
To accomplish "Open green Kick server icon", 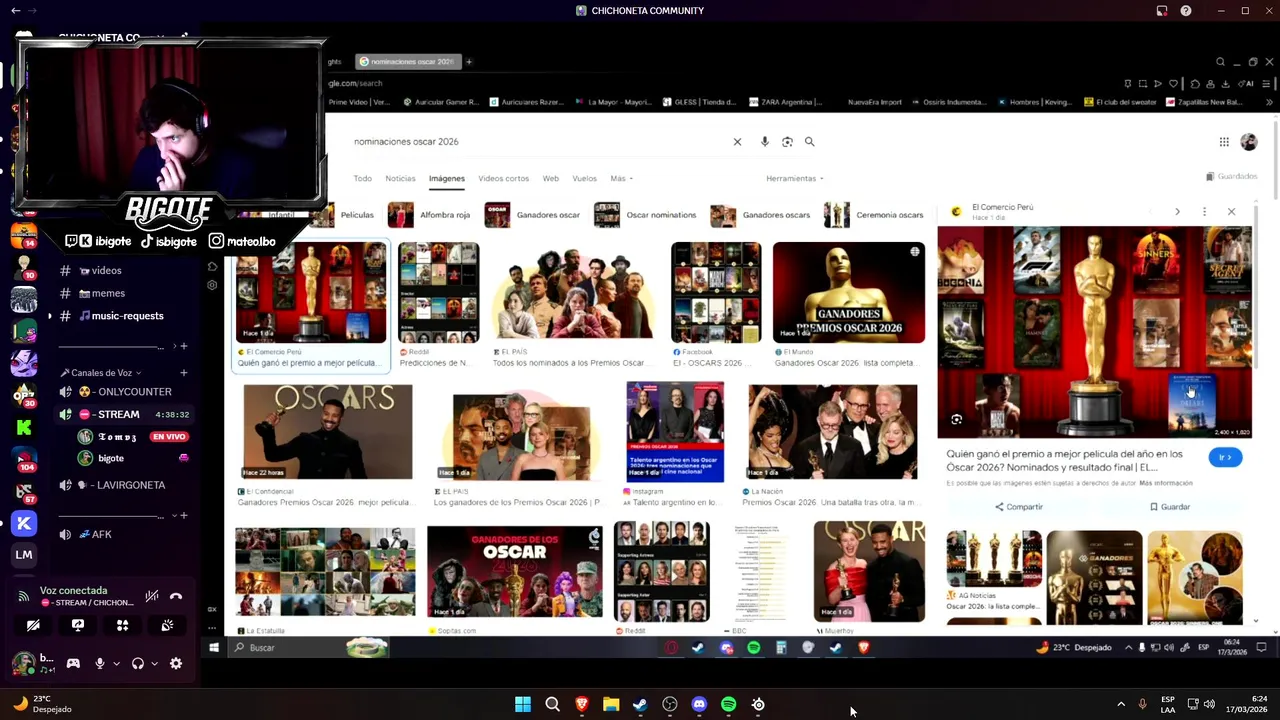I will [24, 427].
